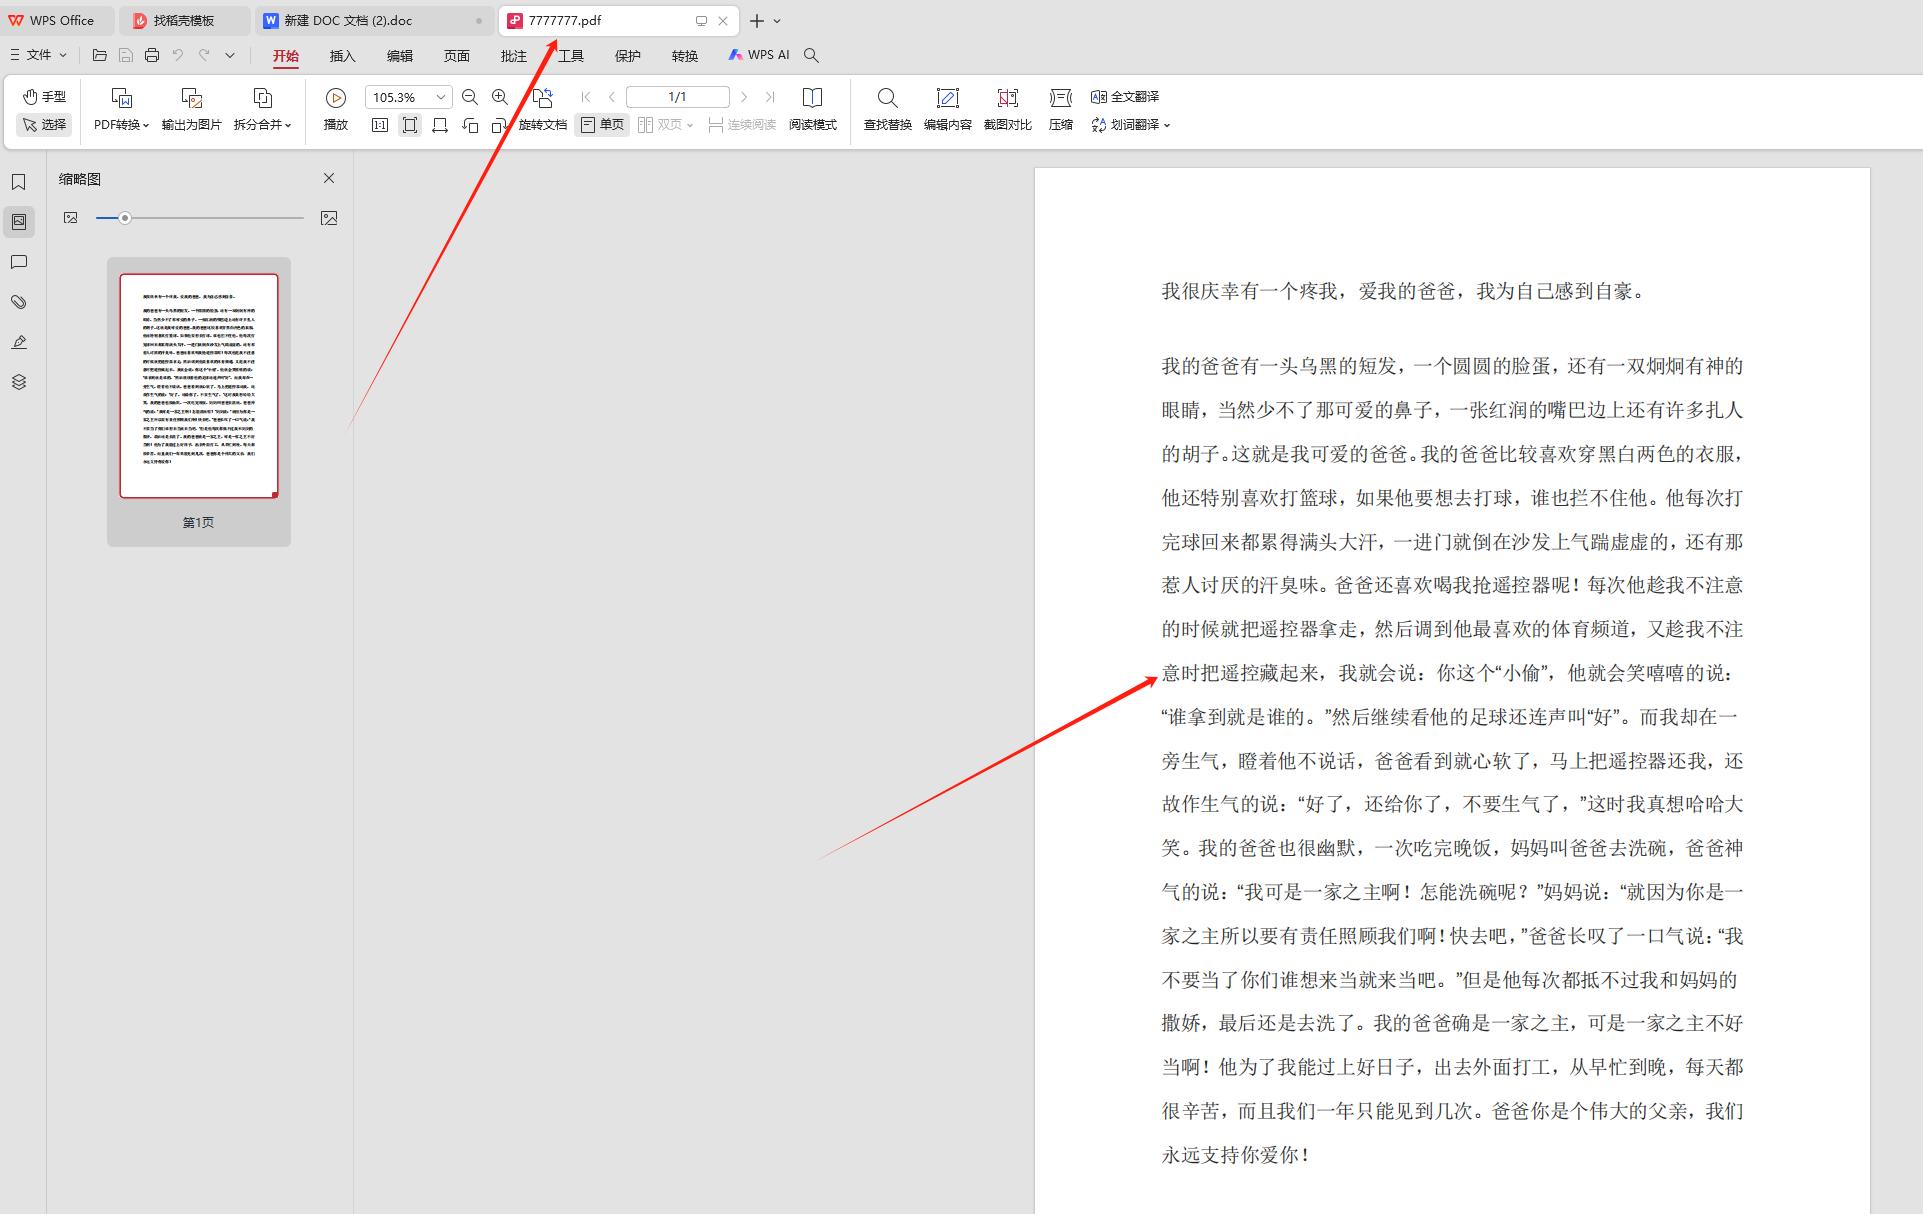The width and height of the screenshot is (1923, 1214).
Task: Switch to the 转换 ribbon tab
Action: point(685,56)
